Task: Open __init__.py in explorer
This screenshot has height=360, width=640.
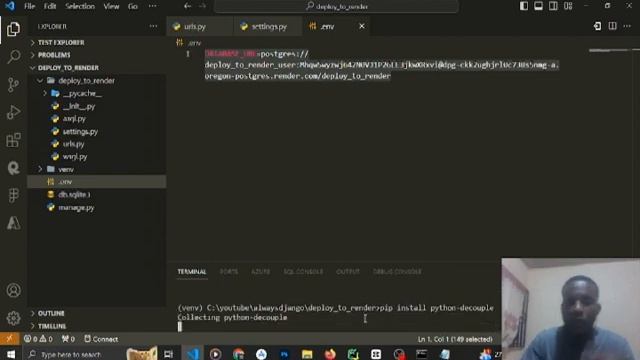Action: [x=97, y=106]
